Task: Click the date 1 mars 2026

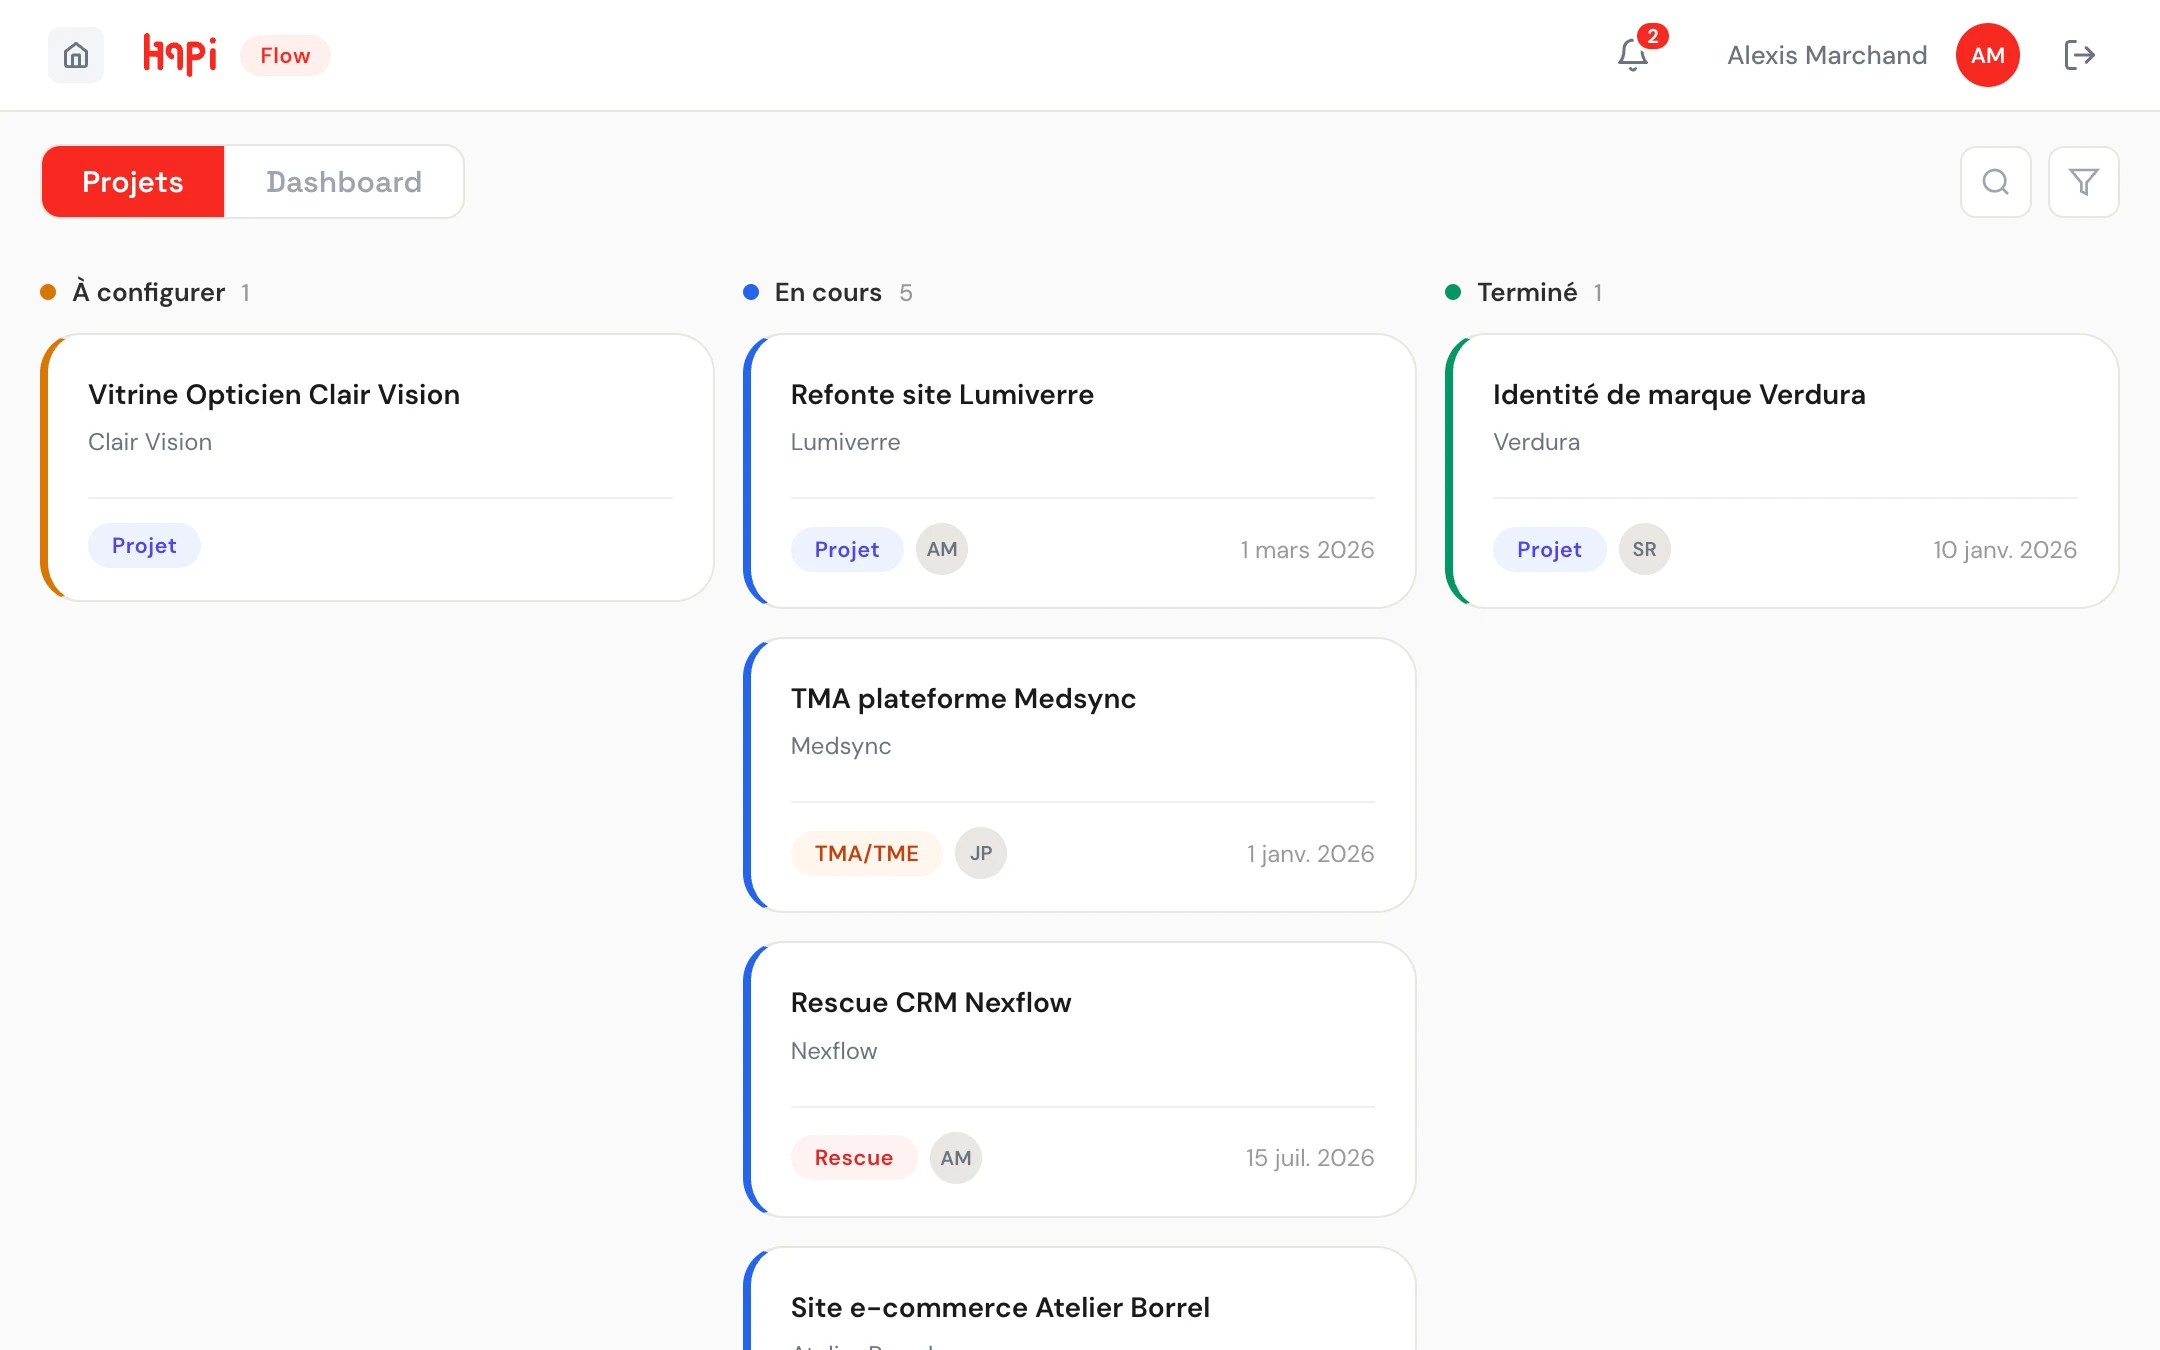Action: 1307,549
